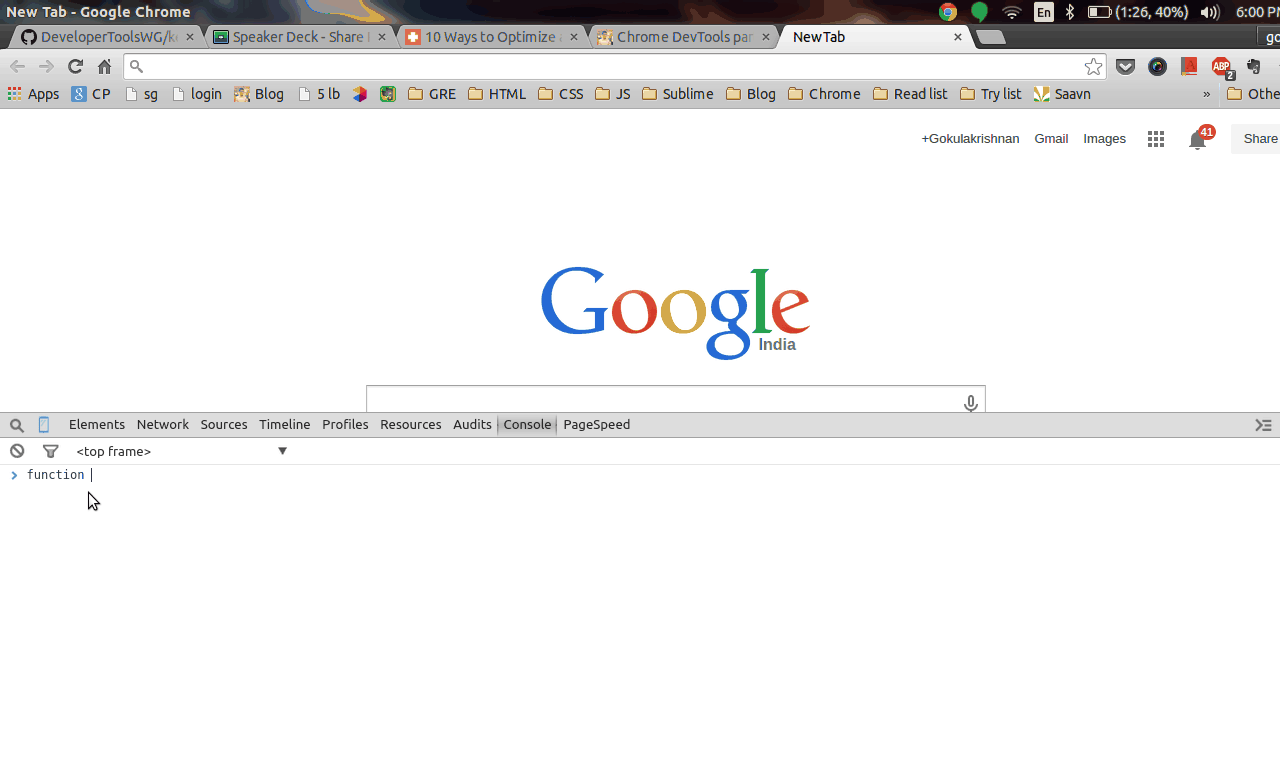Reload the page with refresh icon
1280x768 pixels.
(75, 67)
